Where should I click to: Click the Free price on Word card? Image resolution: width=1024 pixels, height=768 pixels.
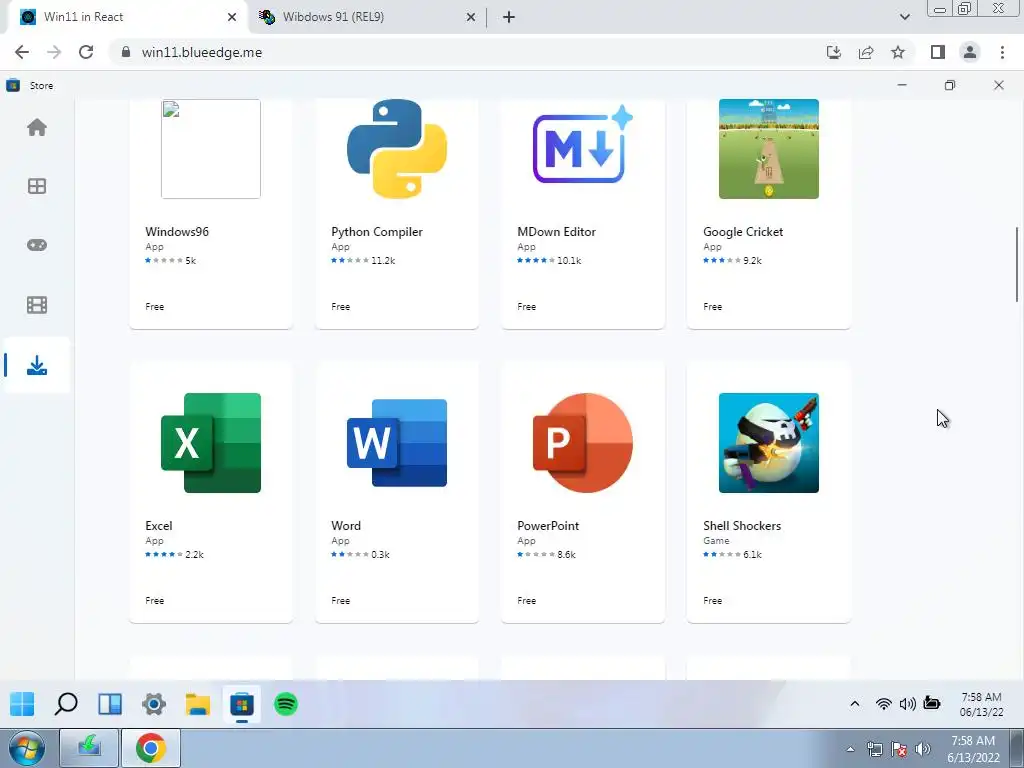[x=341, y=601]
